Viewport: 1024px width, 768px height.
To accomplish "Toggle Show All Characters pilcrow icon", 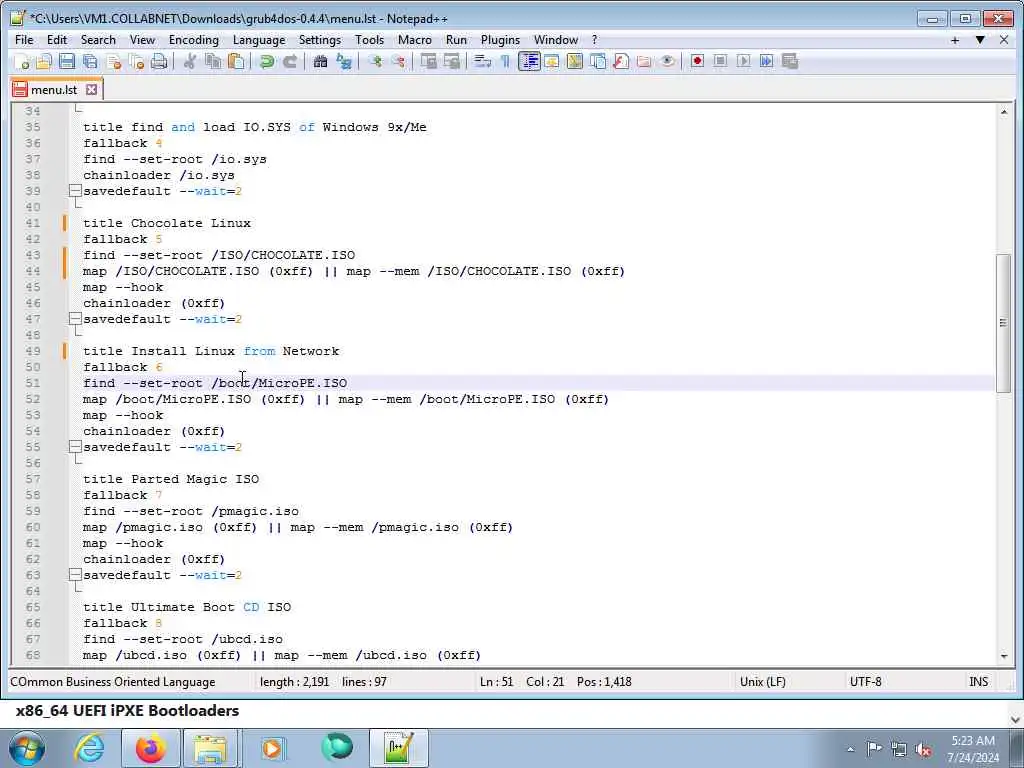I will click(x=505, y=61).
